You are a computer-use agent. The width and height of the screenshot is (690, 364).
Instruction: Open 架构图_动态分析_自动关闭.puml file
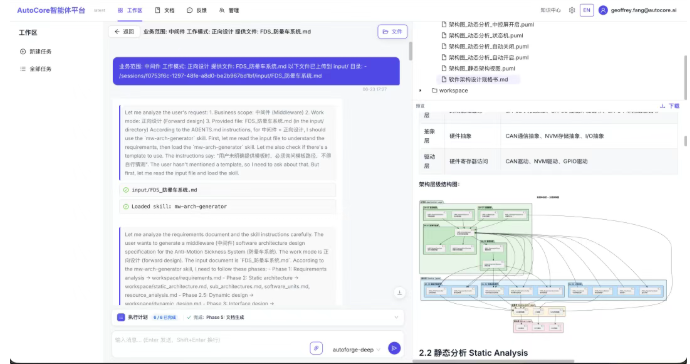485,47
